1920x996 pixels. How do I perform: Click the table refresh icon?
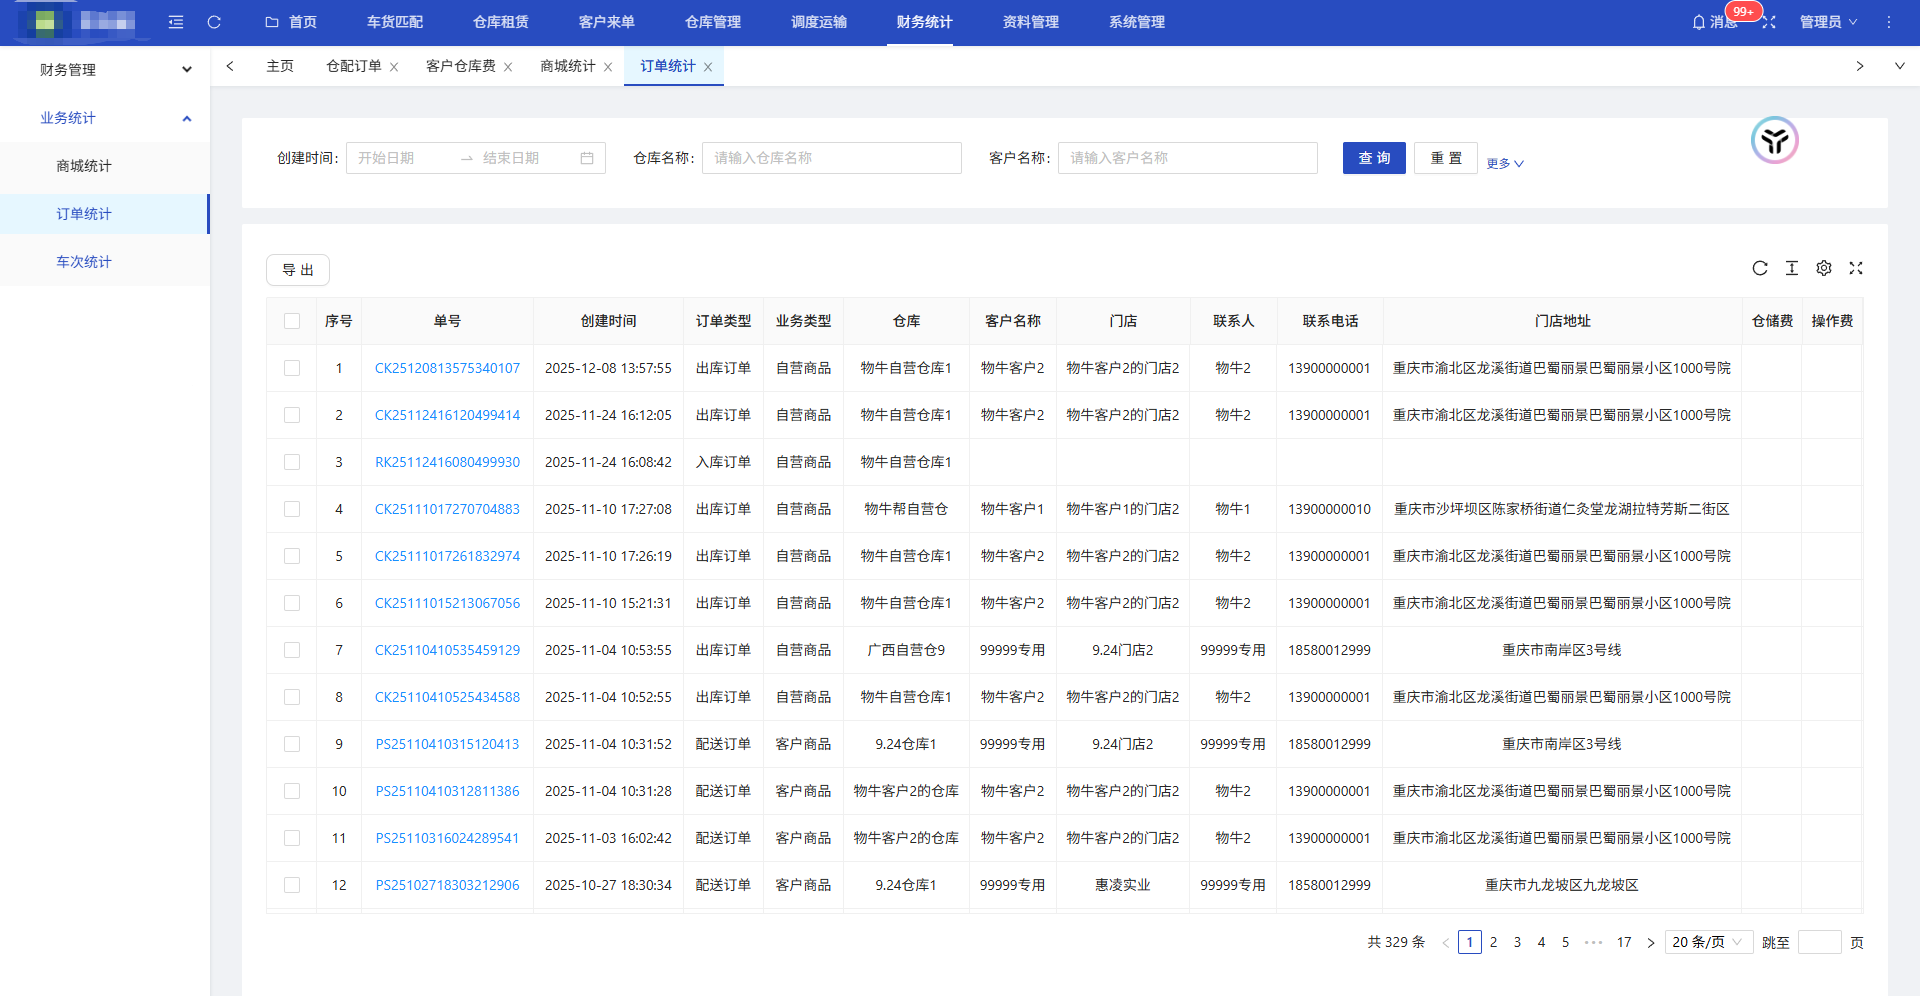pos(1760,268)
